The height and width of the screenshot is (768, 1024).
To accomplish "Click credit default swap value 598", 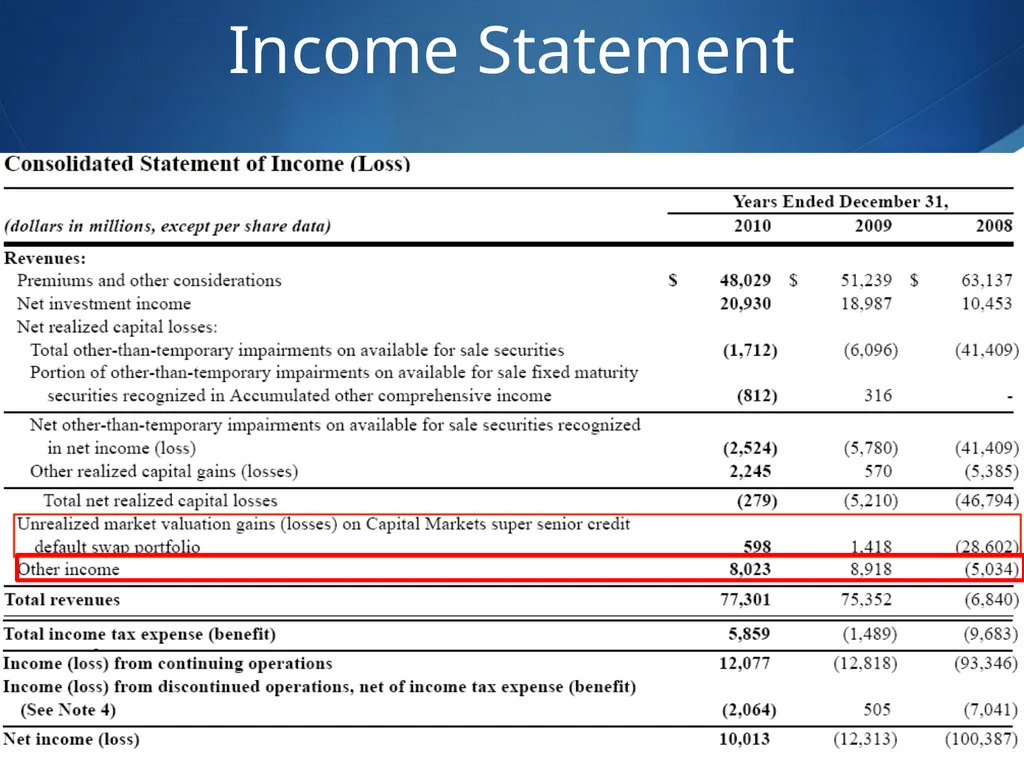I will pyautogui.click(x=758, y=547).
